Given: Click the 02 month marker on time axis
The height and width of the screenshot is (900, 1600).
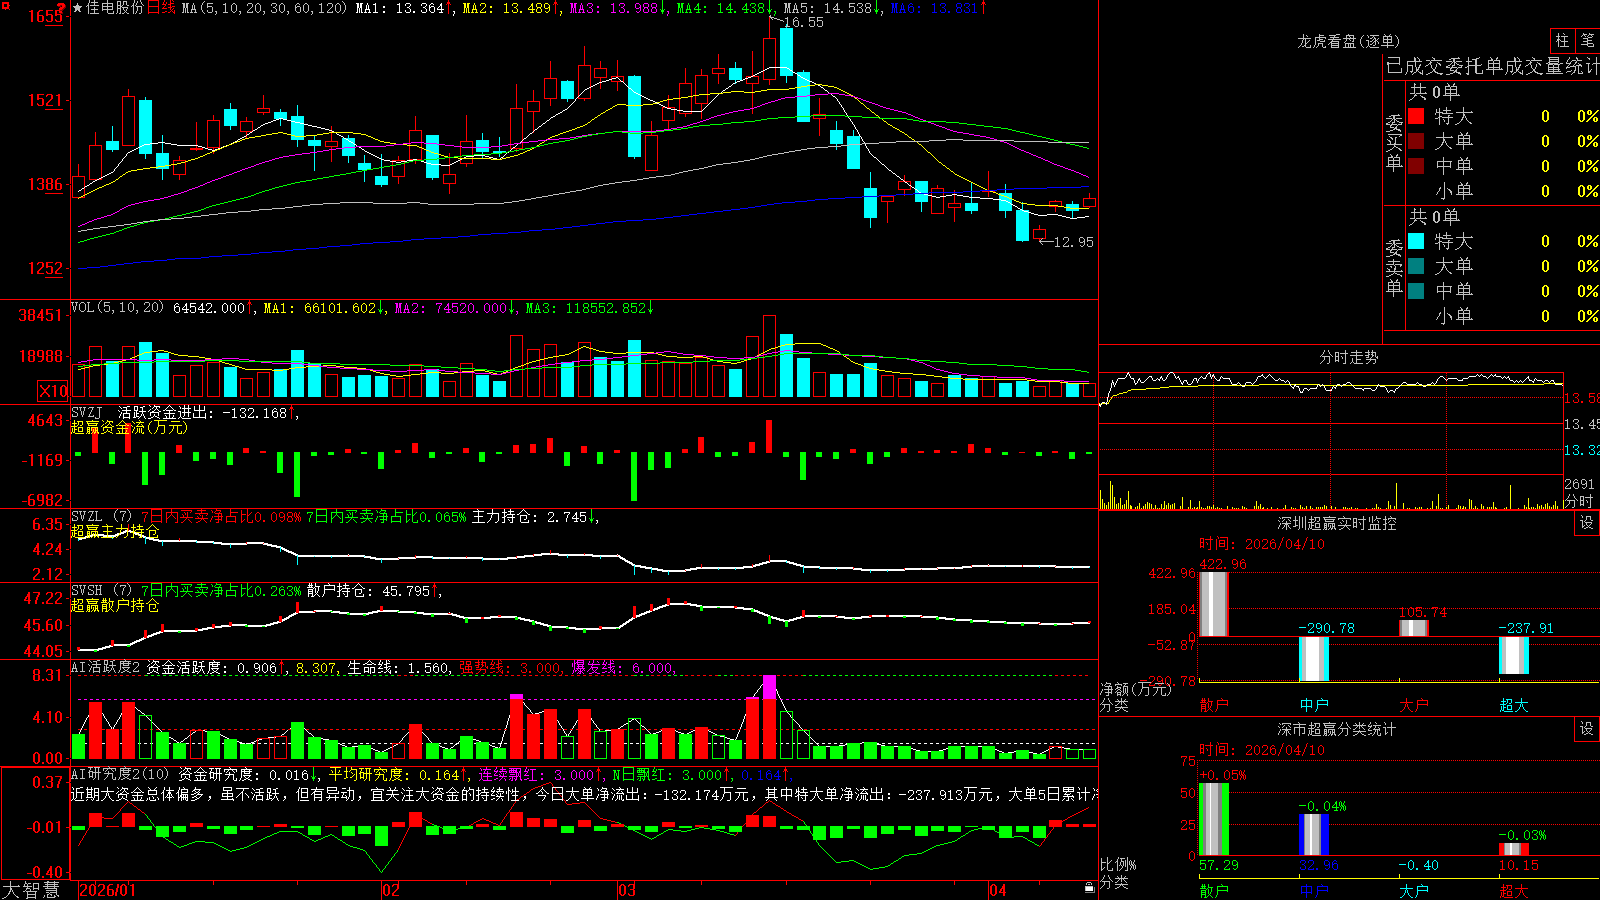Looking at the screenshot, I should 391,890.
